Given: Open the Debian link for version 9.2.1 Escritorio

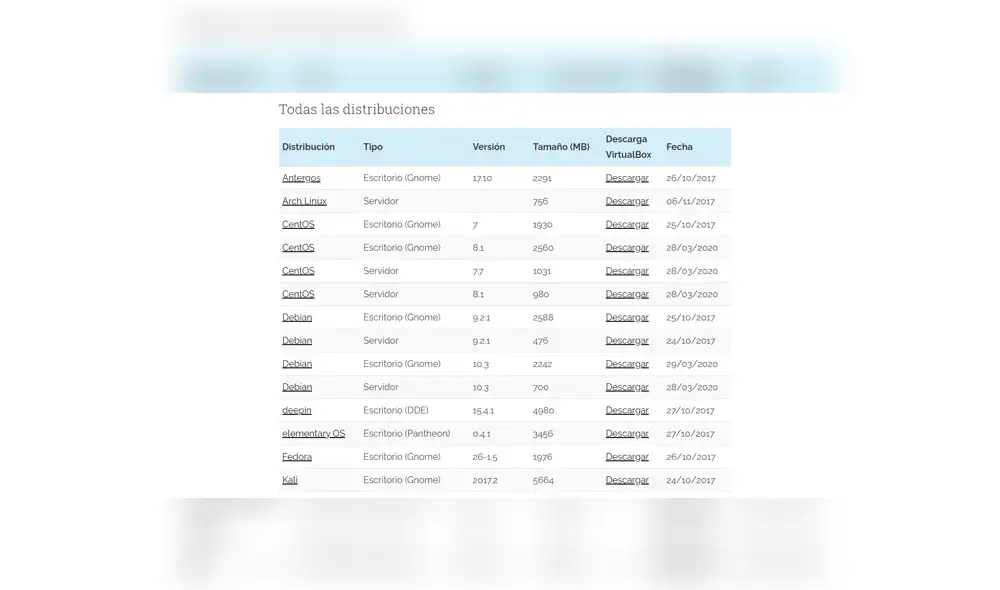Looking at the screenshot, I should (x=296, y=317).
